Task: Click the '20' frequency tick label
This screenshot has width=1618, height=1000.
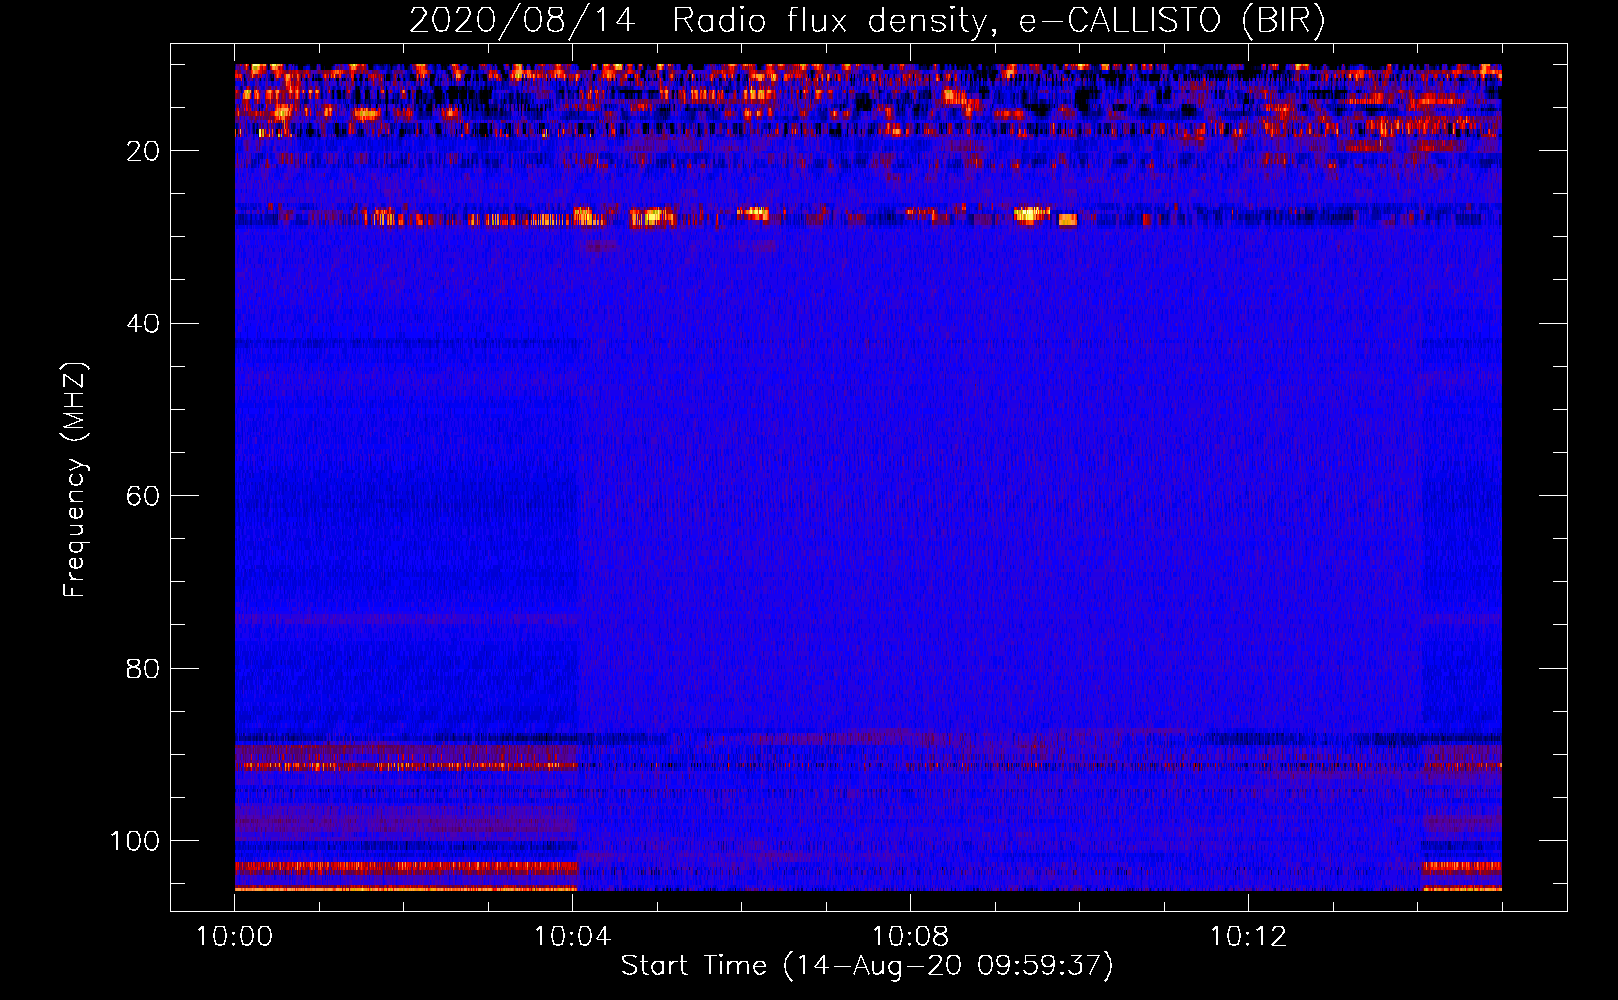Action: click(144, 151)
